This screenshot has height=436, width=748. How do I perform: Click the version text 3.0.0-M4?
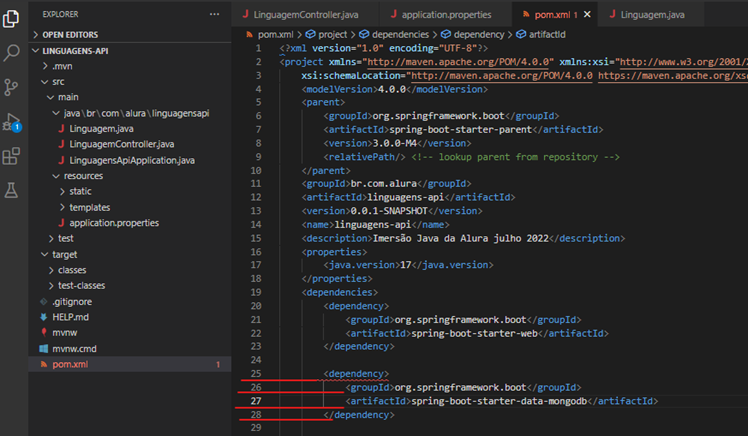394,143
